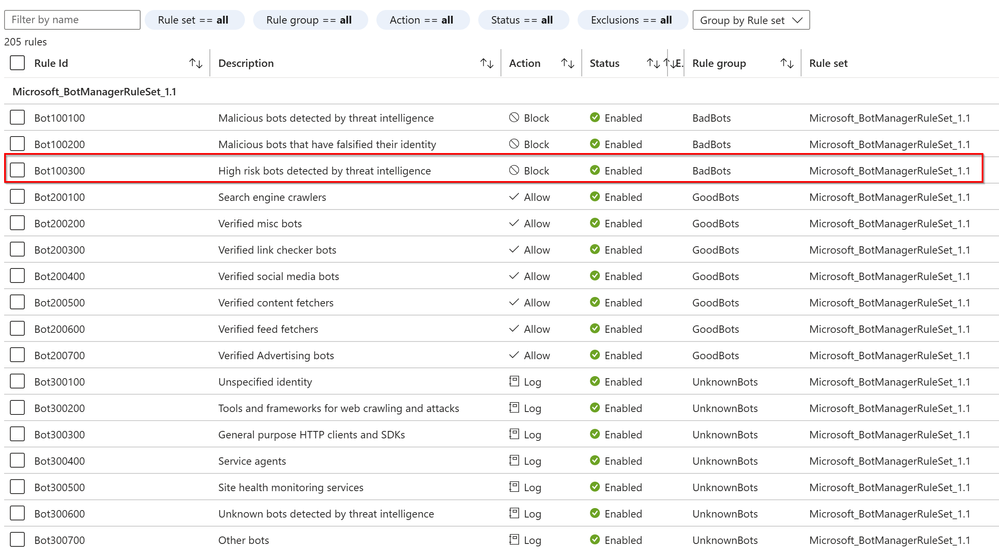
Task: Select checkbox for rule Bot300700
Action: (18, 540)
